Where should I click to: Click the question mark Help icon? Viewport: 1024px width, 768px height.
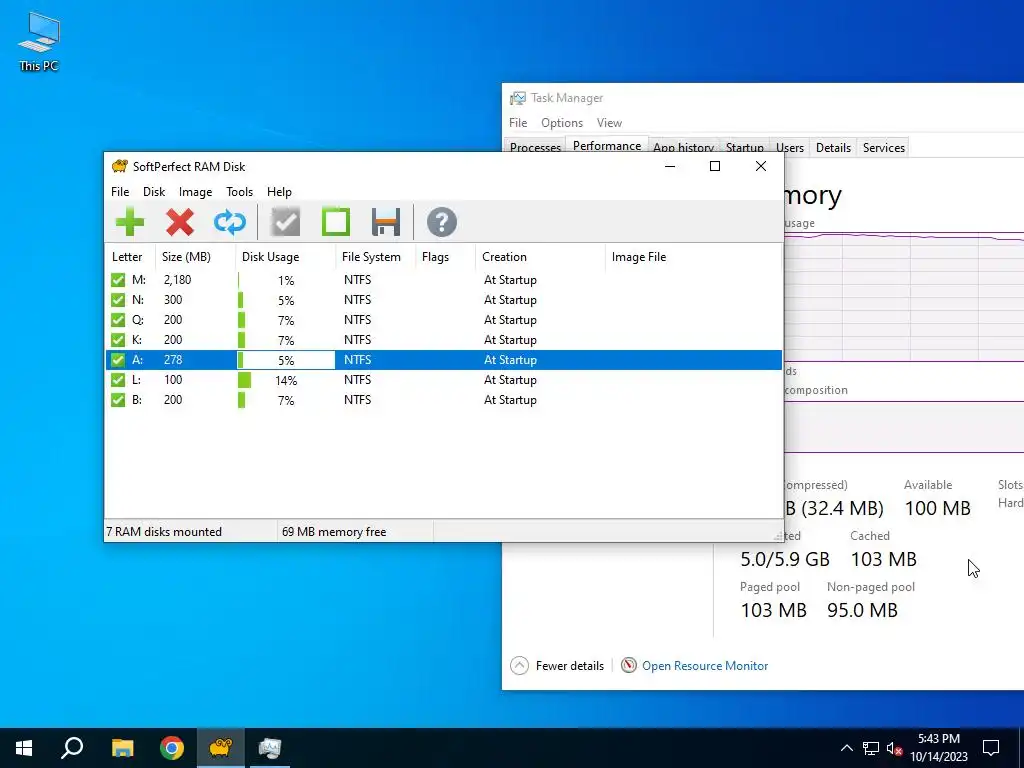(441, 222)
